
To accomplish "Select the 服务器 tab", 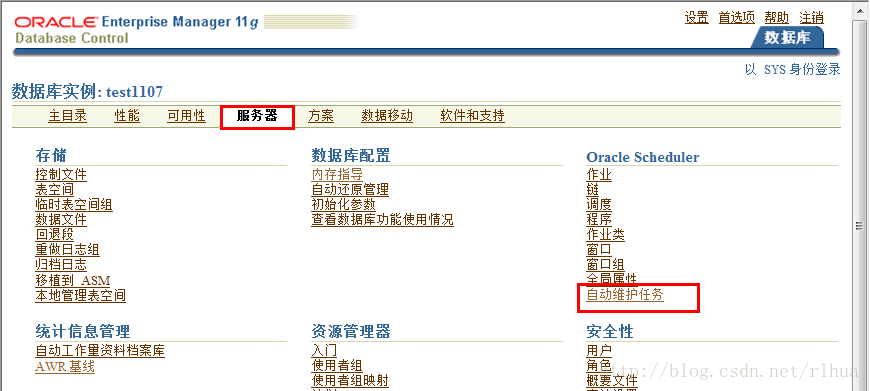I will (257, 116).
